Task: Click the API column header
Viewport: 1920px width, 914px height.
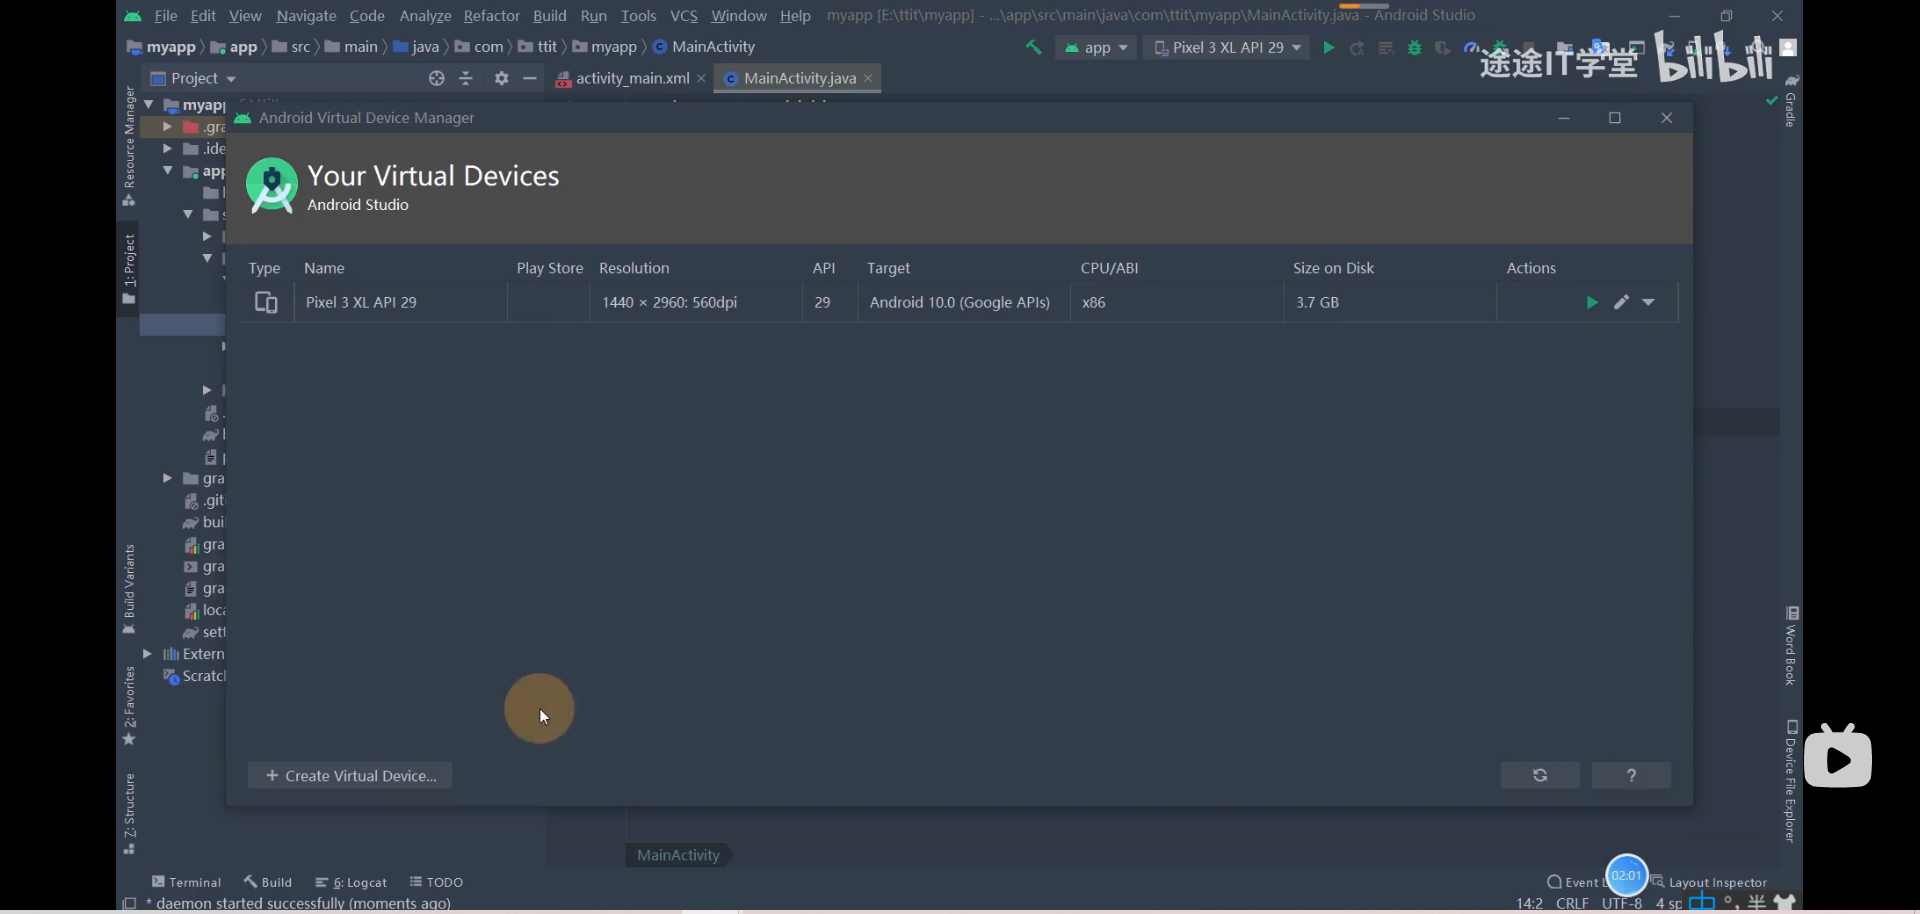Action: click(823, 268)
